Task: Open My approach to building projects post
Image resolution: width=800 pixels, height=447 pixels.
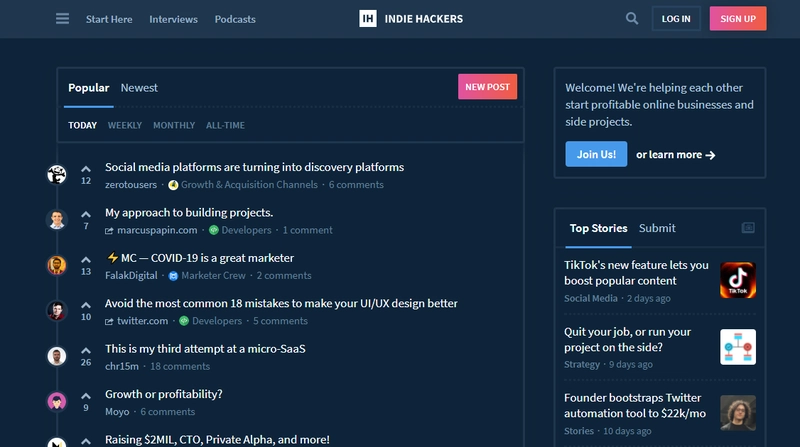Action: click(x=189, y=213)
